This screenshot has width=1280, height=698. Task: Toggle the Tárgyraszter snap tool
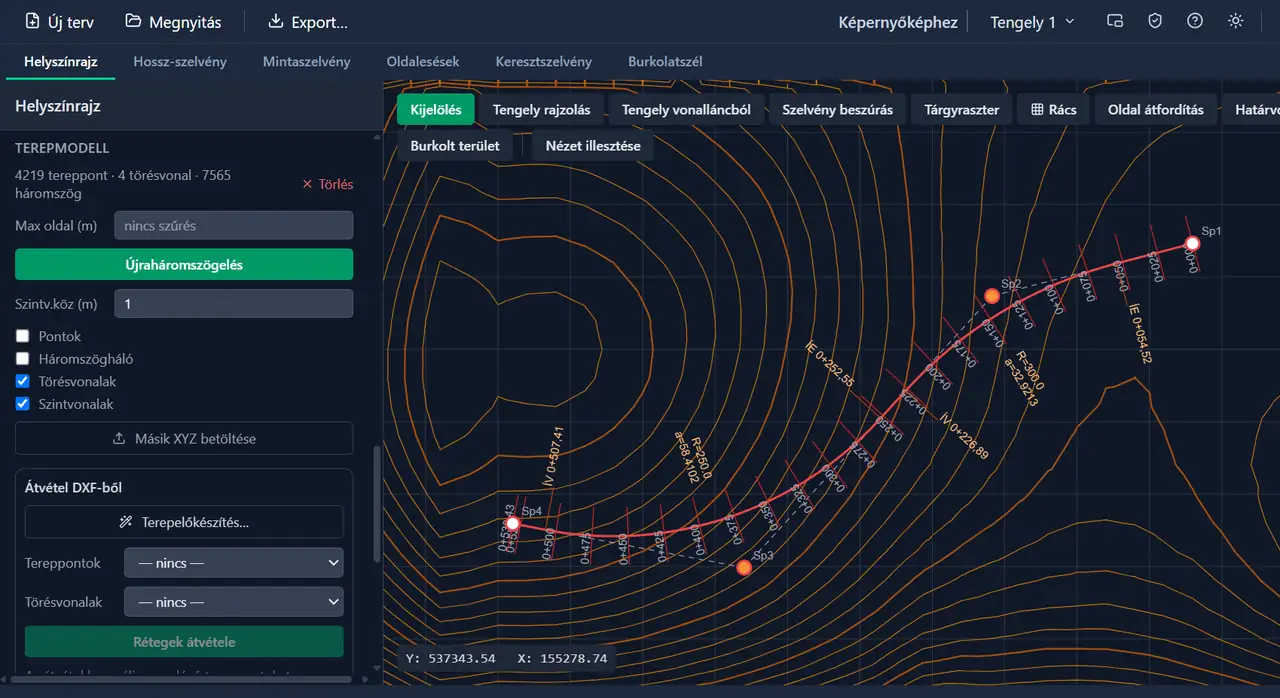(x=962, y=110)
